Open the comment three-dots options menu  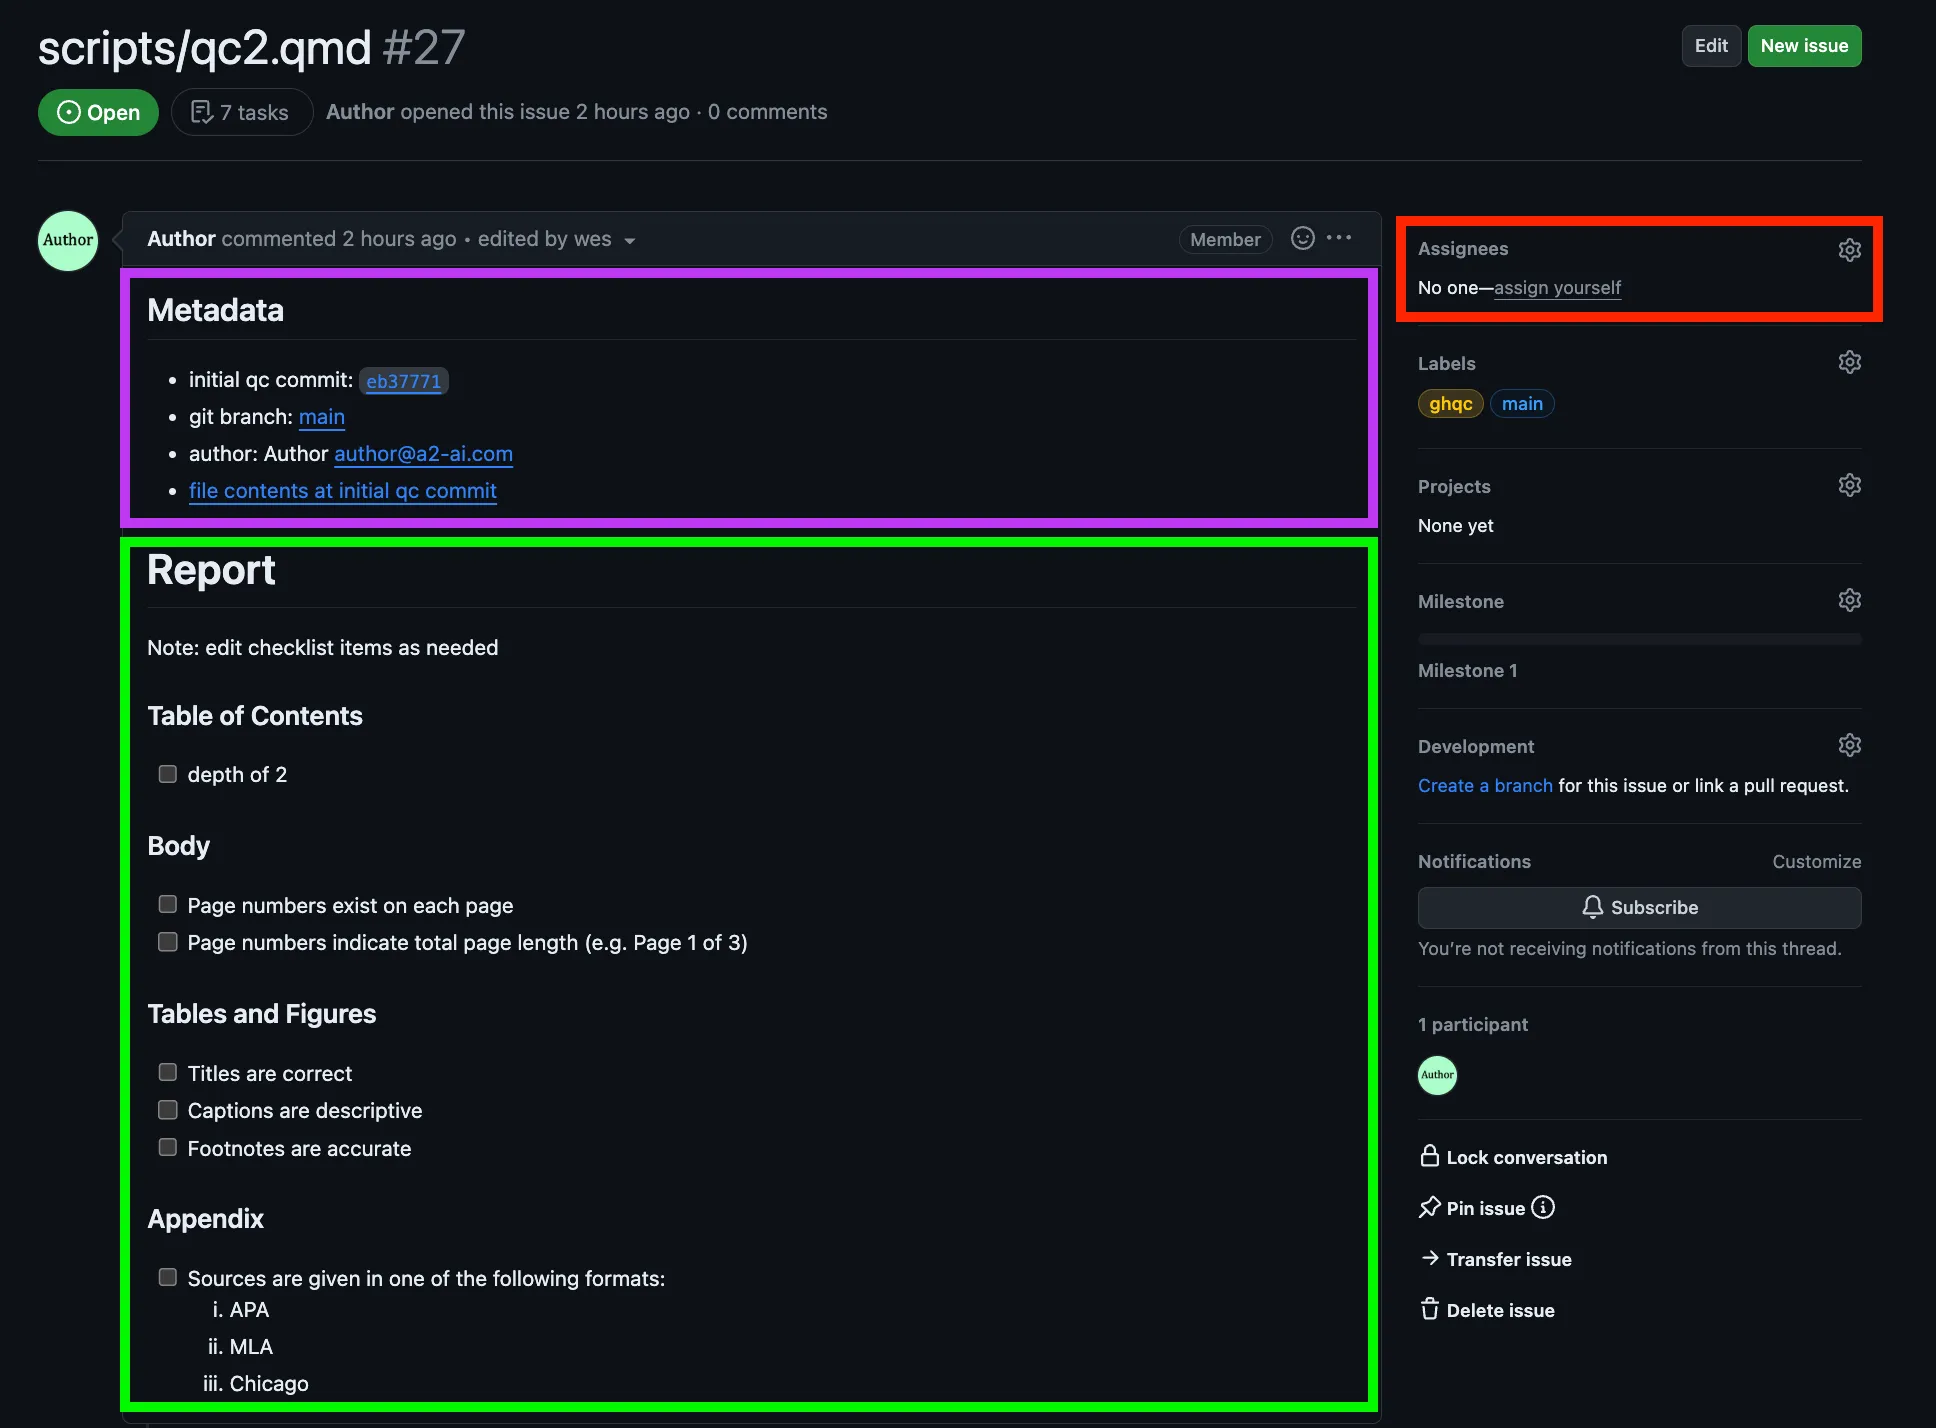click(x=1339, y=238)
